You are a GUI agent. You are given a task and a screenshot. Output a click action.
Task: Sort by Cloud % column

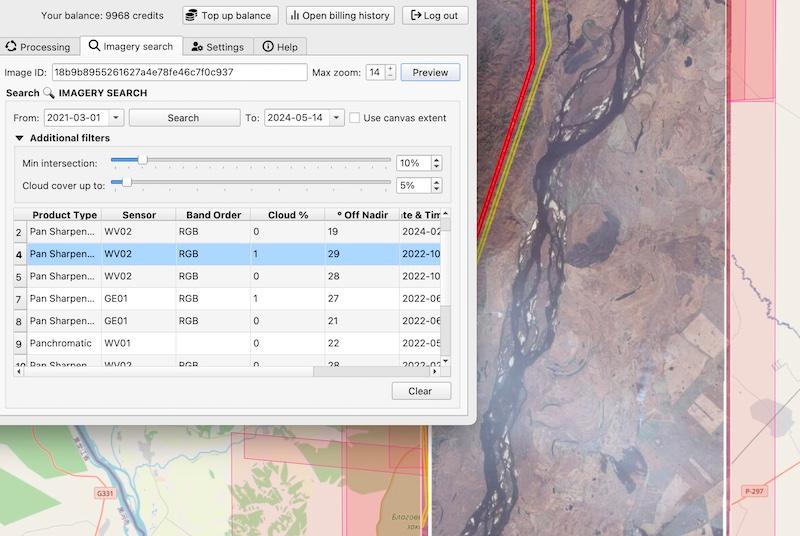tap(288, 215)
